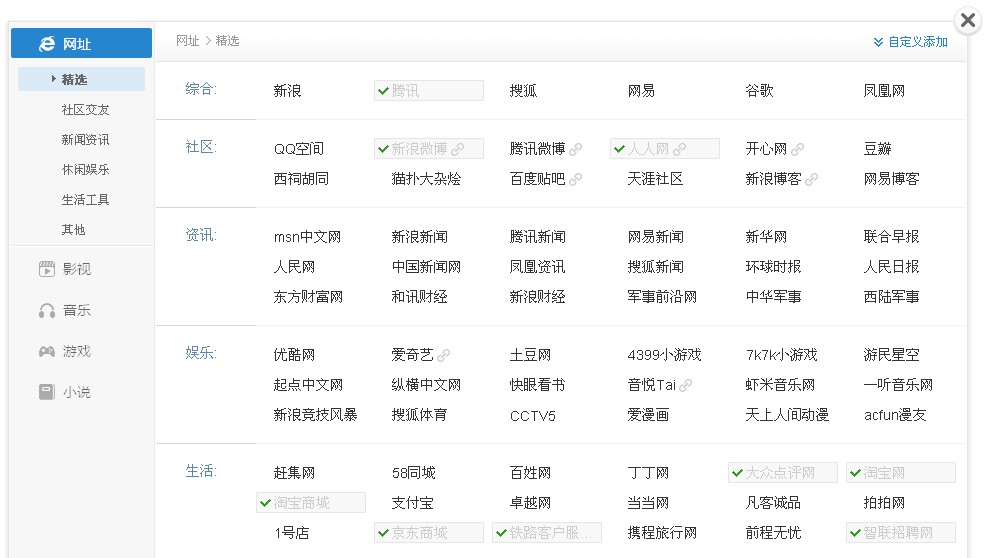Uncheck the selected 淘宝商城 site
Viewport: 998px width, 558px height.
pos(311,503)
